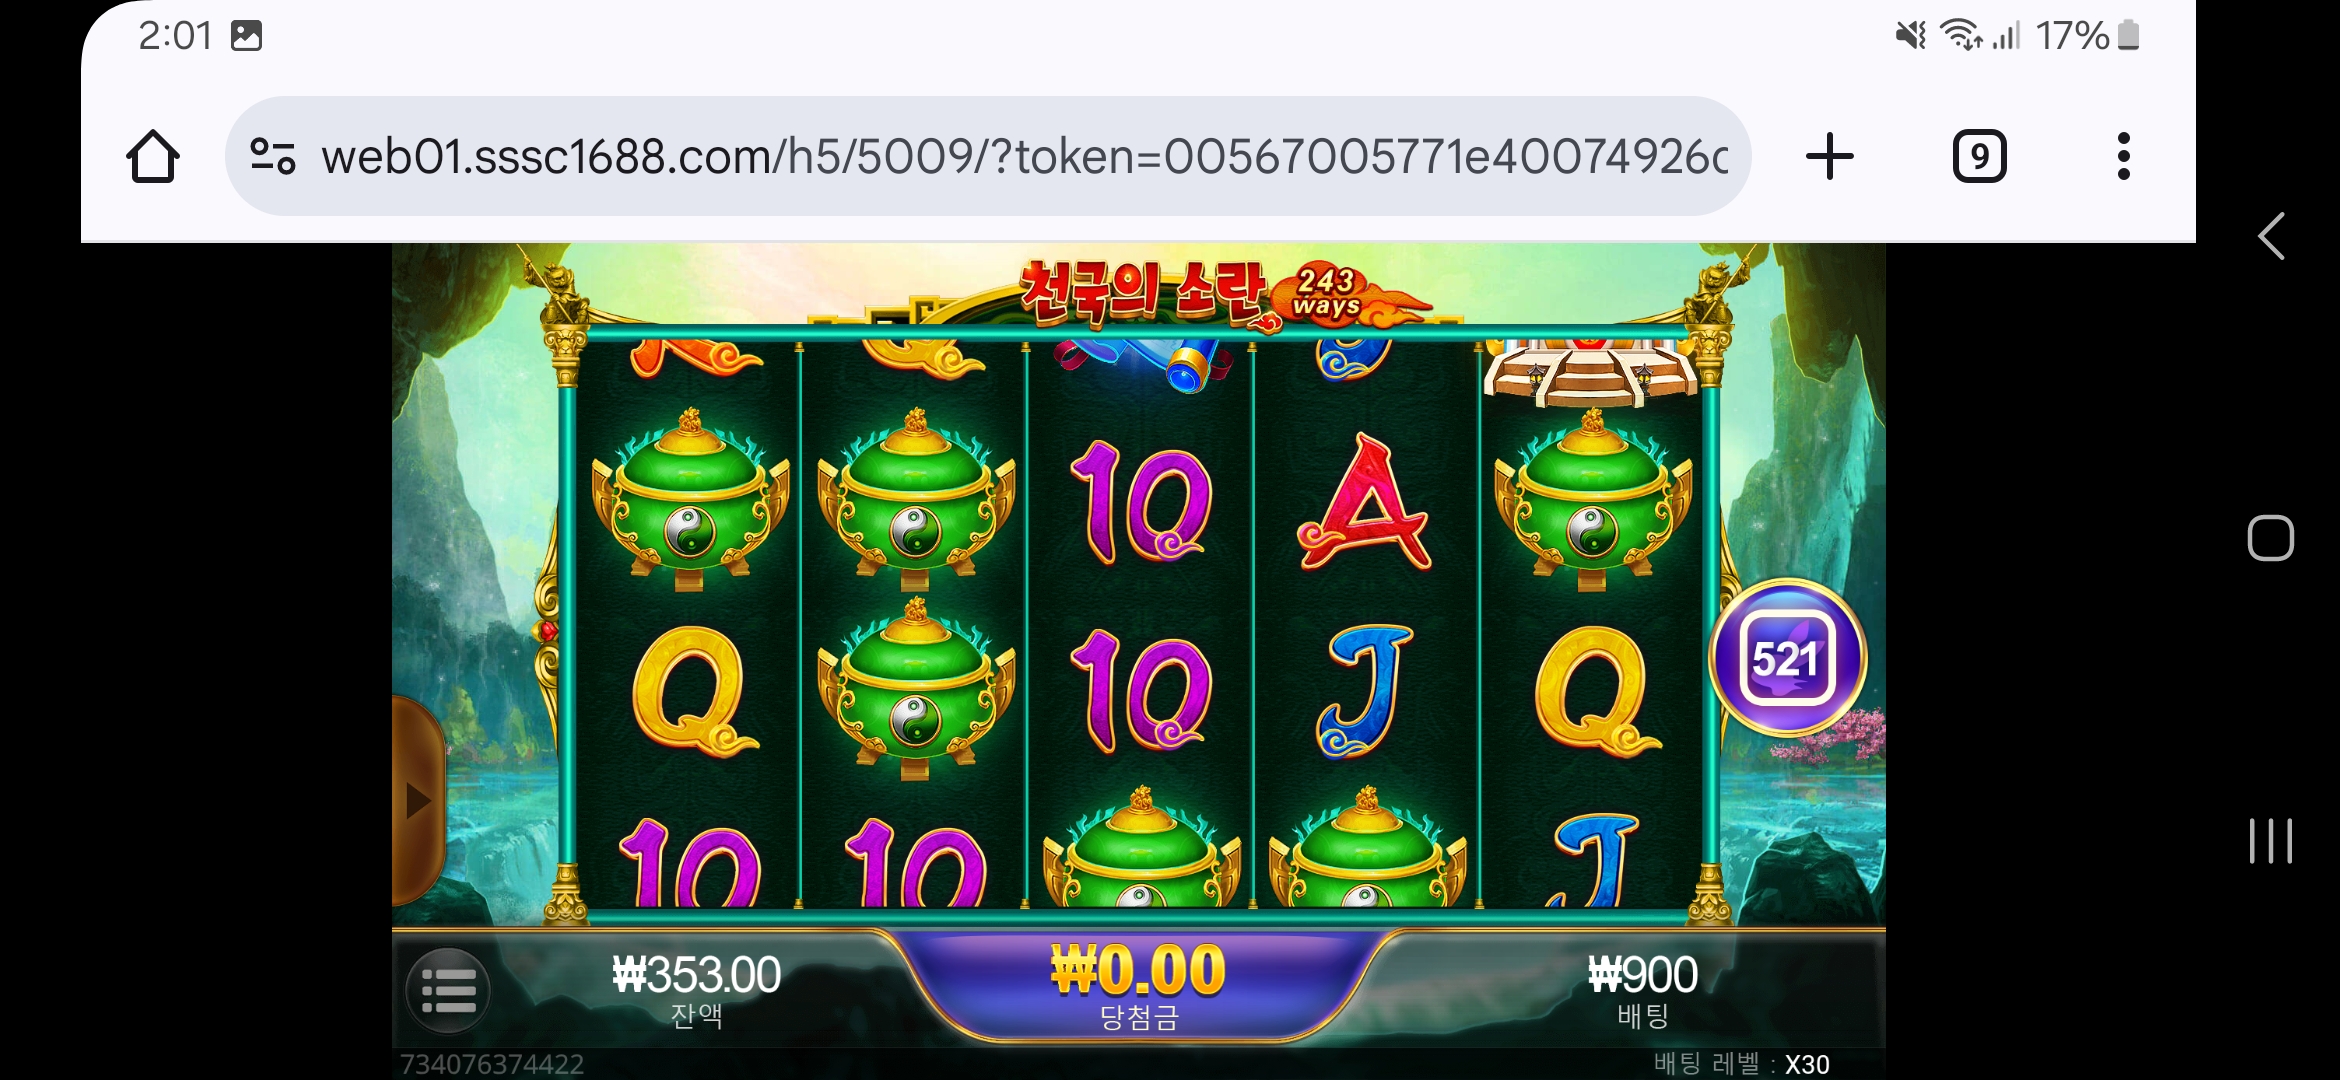Tap the 243 ways badge
Image resolution: width=2340 pixels, height=1080 pixels.
pos(1326,292)
